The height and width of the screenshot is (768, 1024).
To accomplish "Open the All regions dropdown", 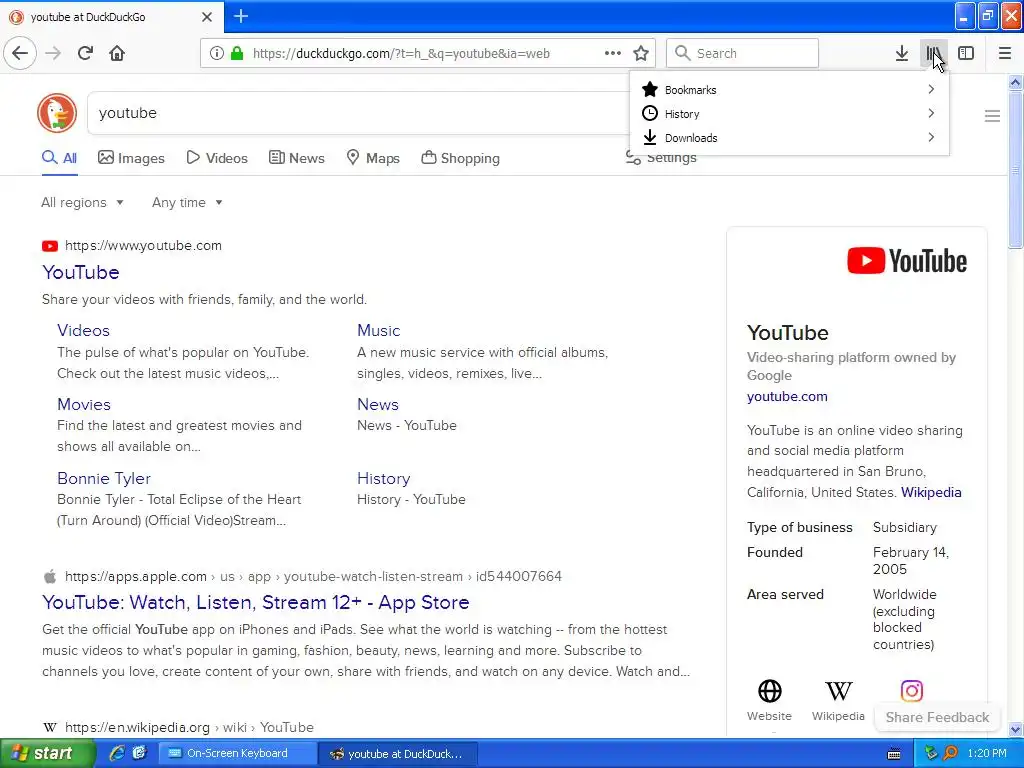I will point(82,202).
